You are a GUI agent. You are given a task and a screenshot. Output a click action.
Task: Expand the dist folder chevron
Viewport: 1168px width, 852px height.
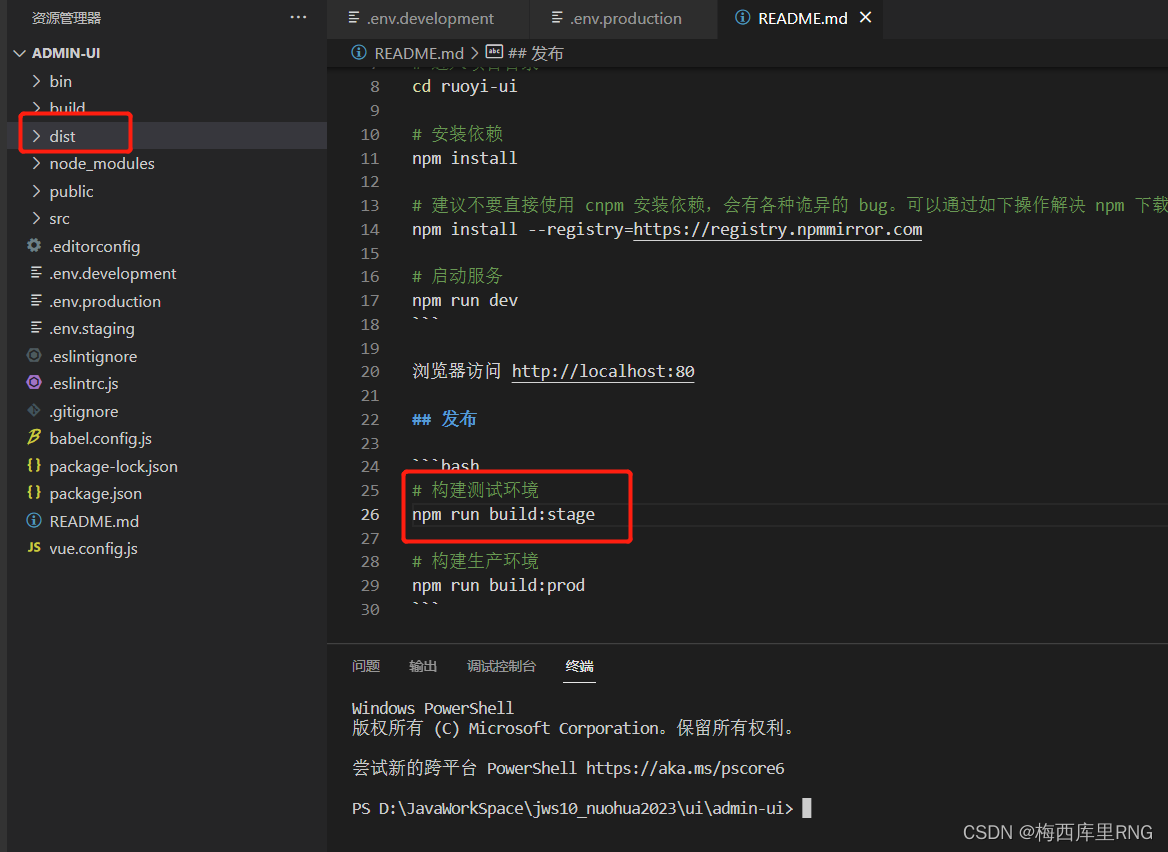(36, 136)
